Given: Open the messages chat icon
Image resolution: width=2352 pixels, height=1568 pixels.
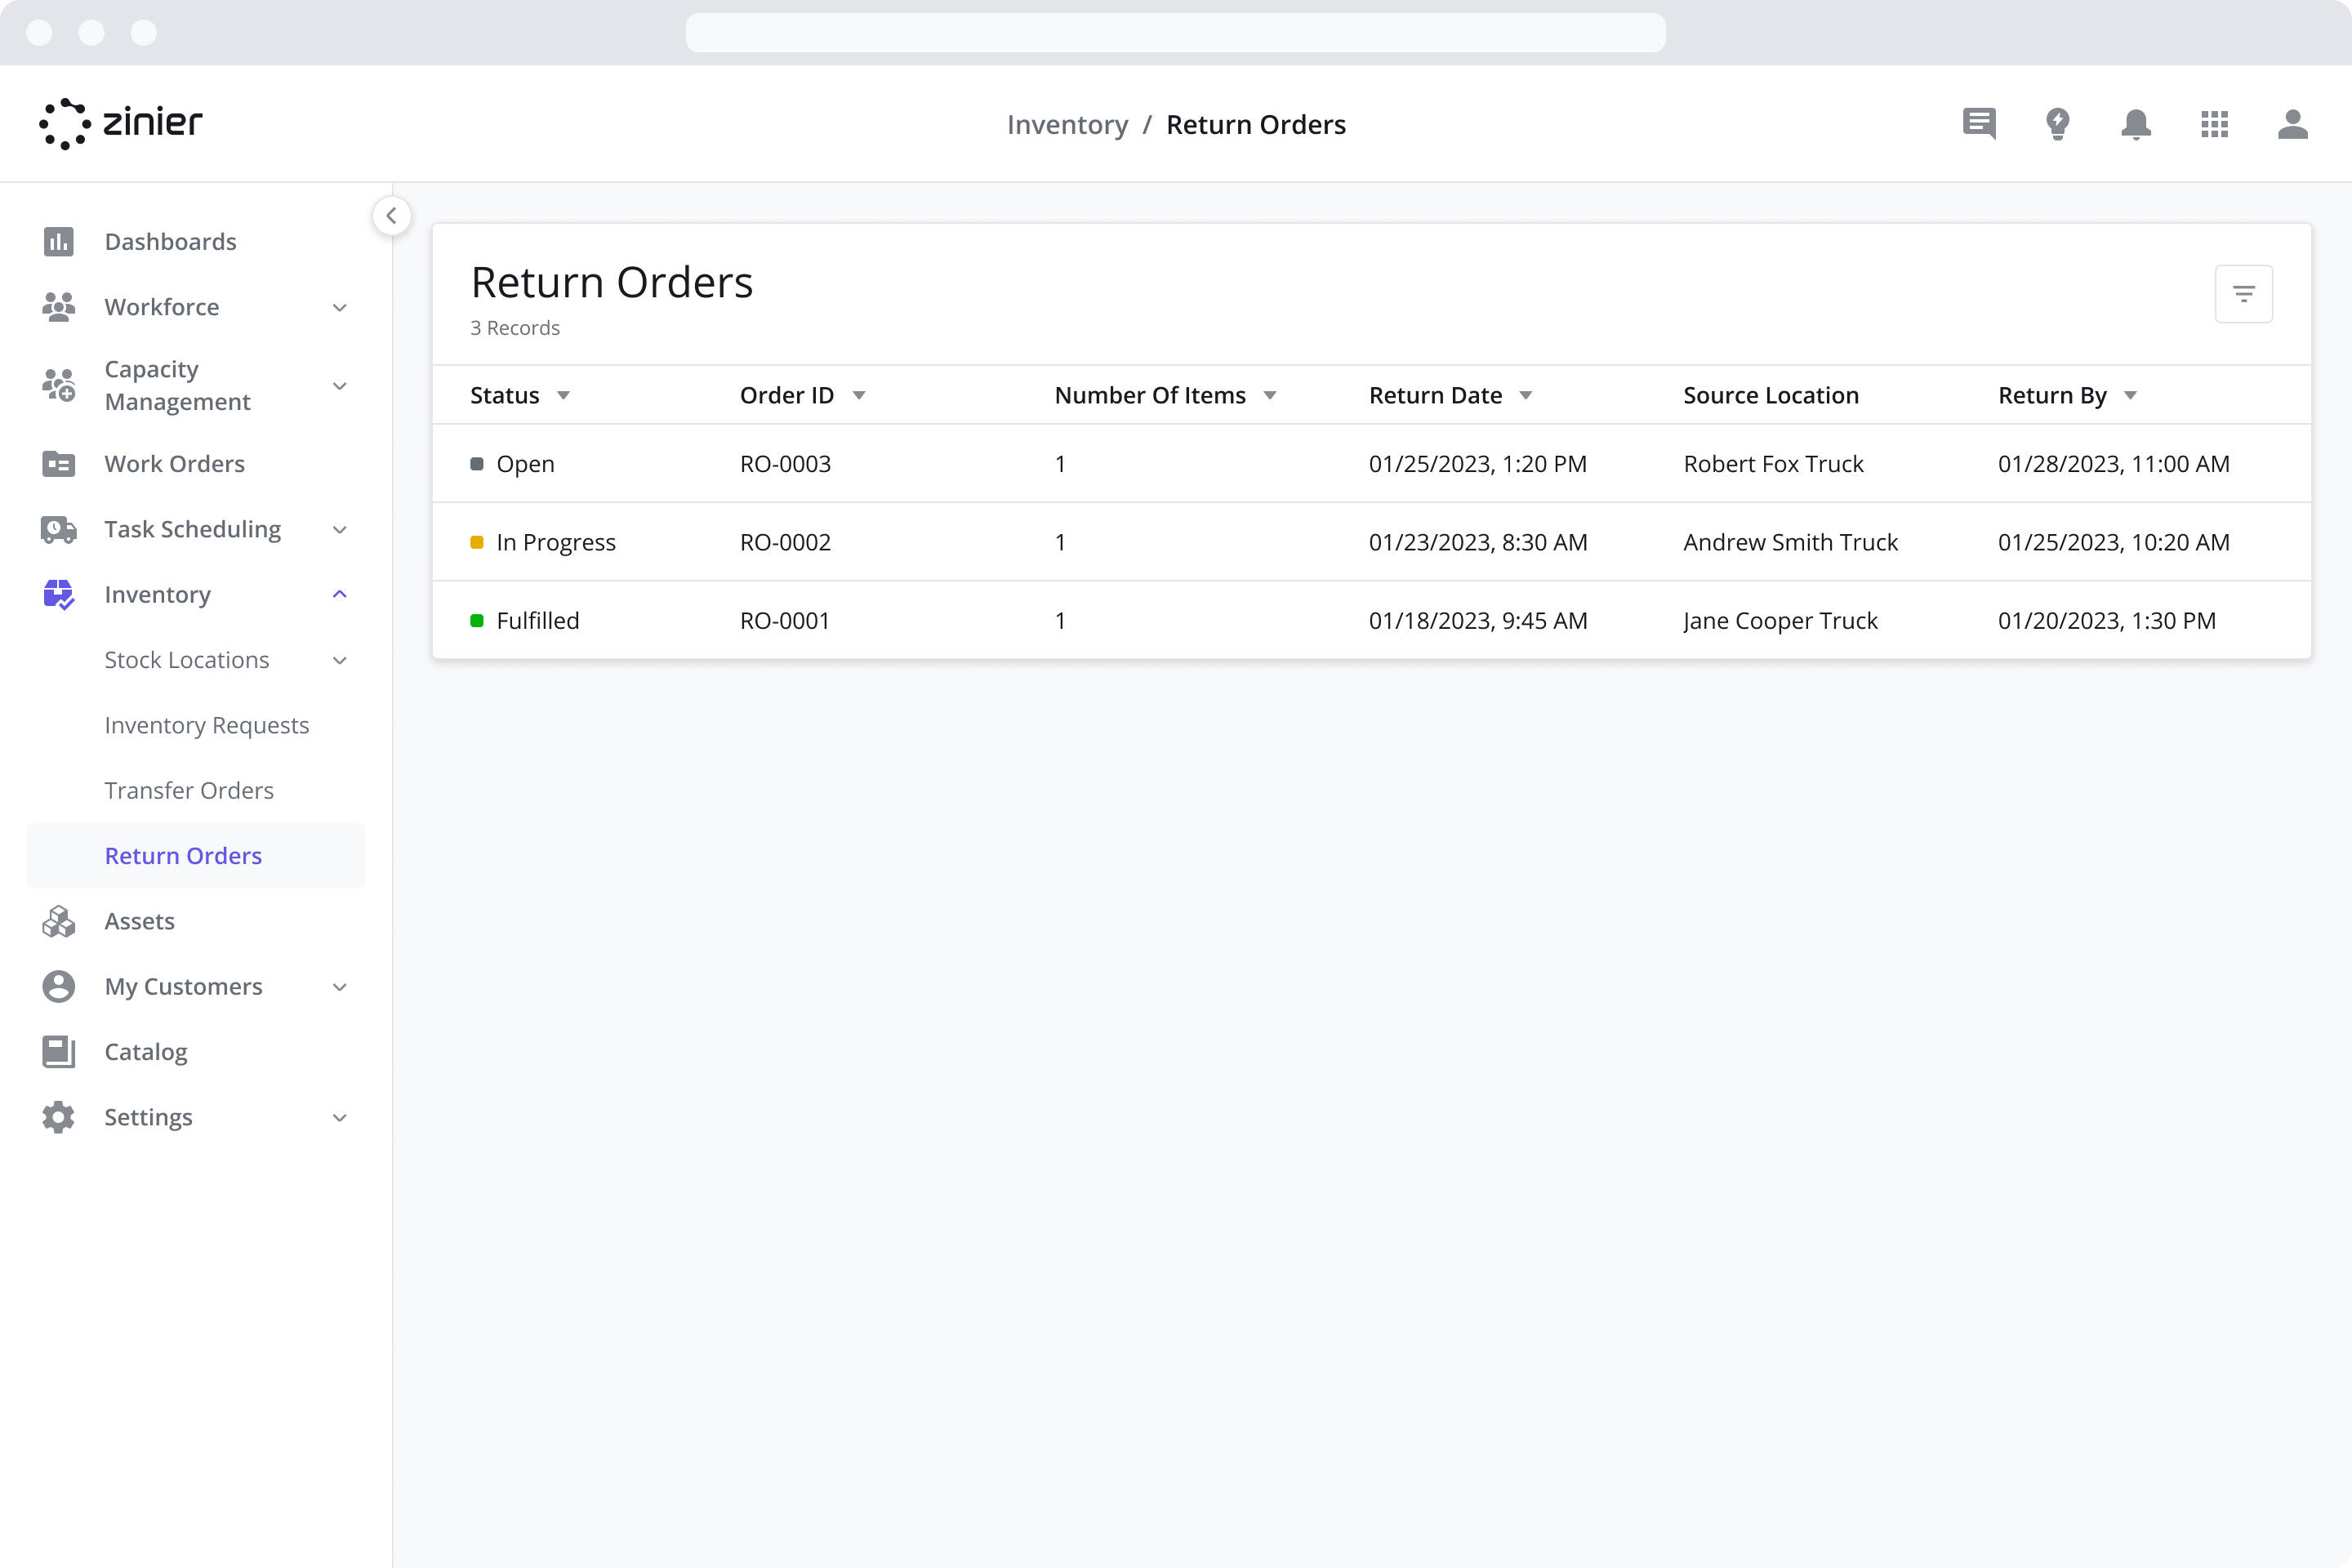Looking at the screenshot, I should [x=1979, y=124].
